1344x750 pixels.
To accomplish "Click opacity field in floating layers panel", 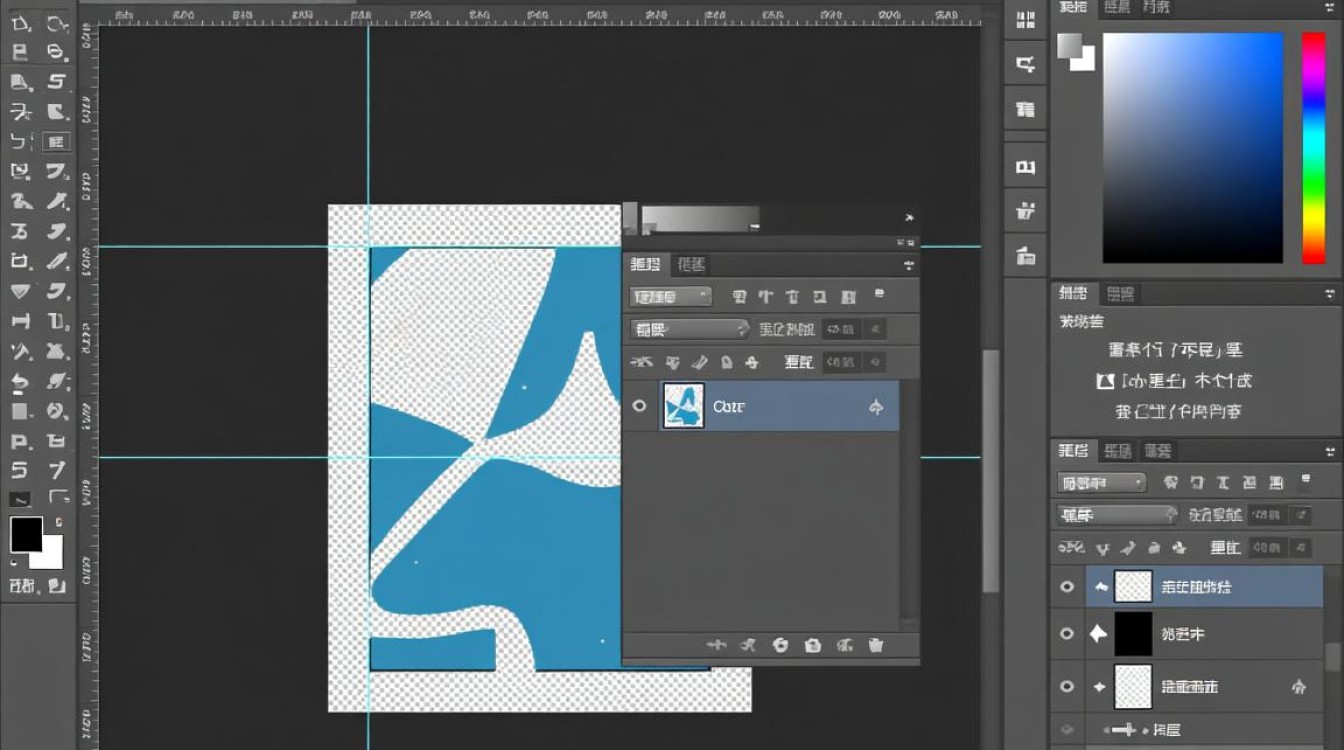I will [x=840, y=329].
